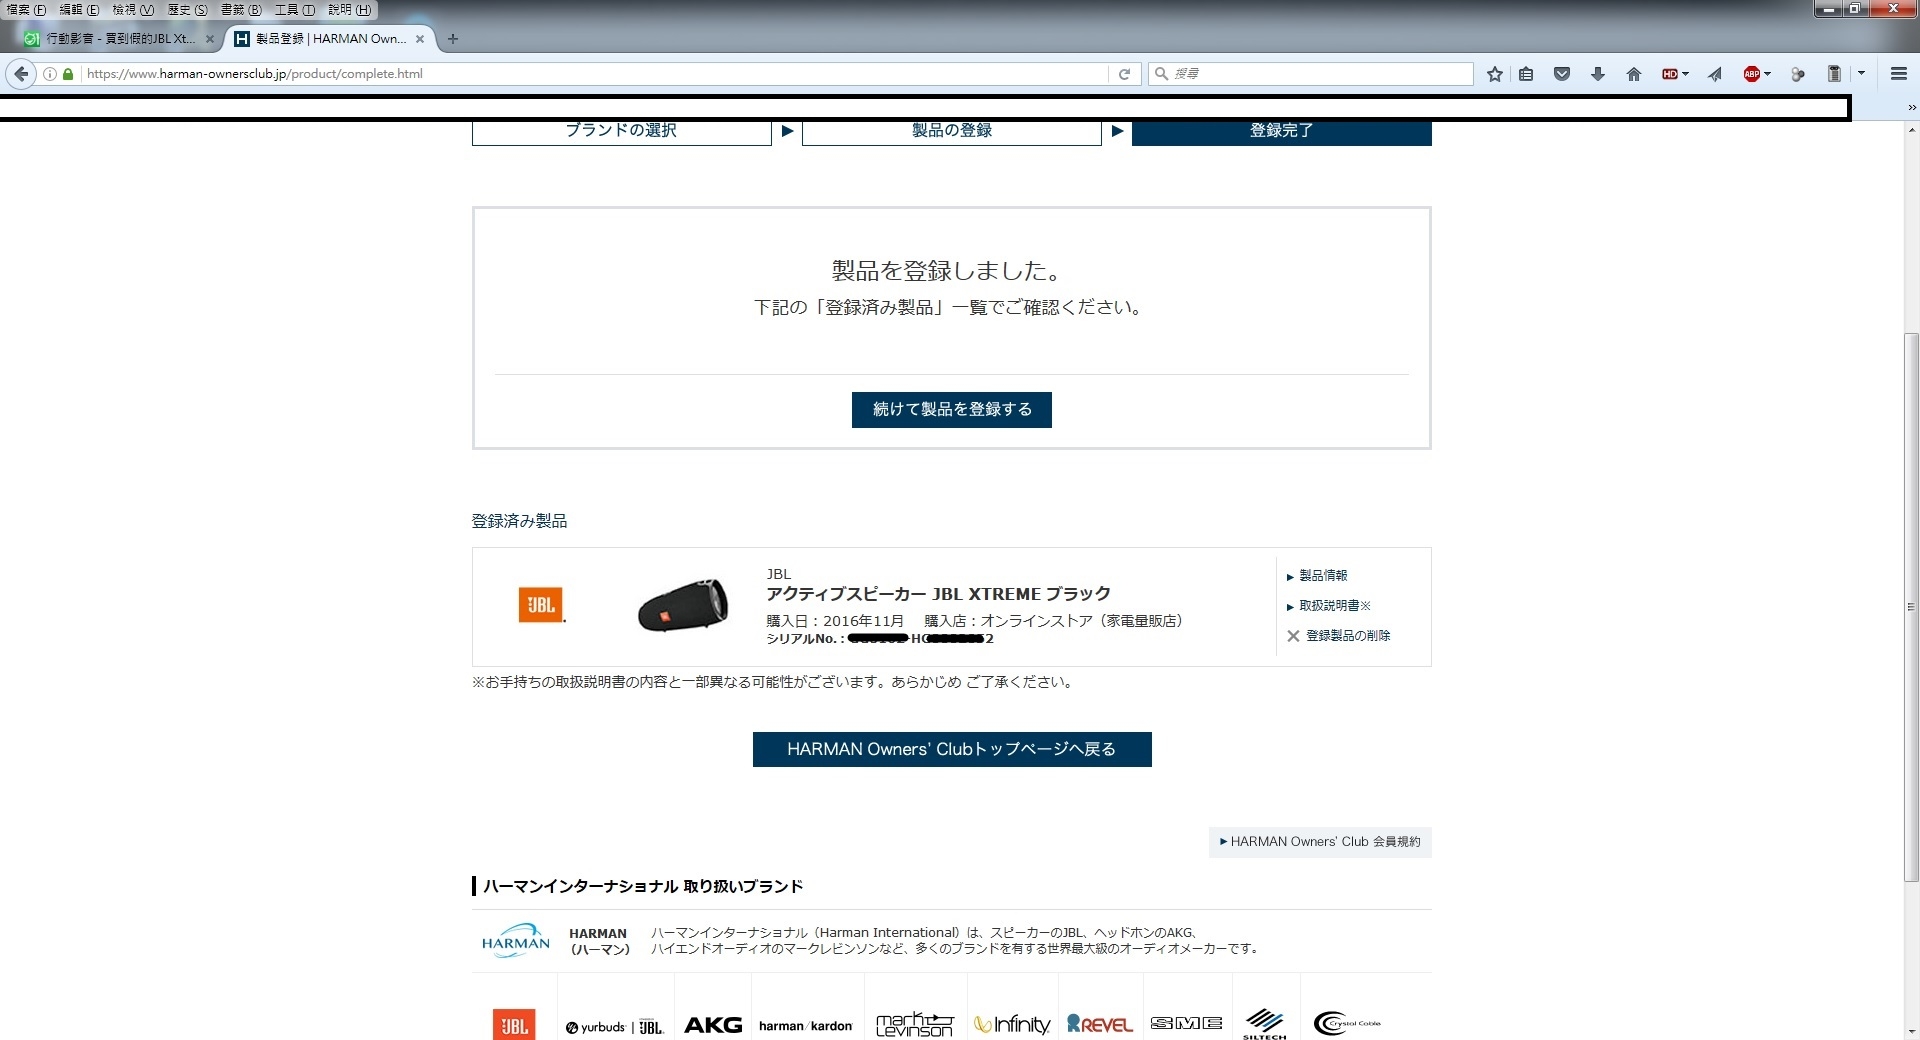
Task: Click the Crystal Cable brand logo
Action: [x=1347, y=1023]
